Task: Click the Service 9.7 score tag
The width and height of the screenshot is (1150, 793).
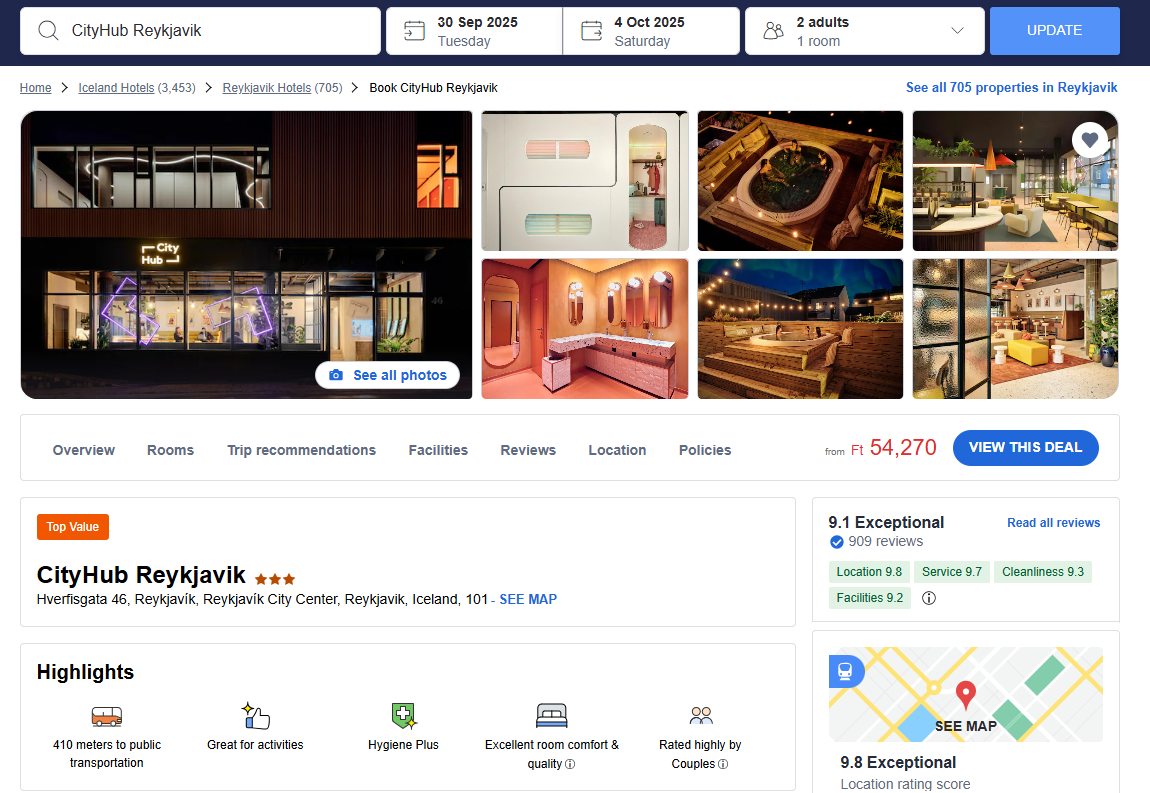Action: pyautogui.click(x=952, y=572)
